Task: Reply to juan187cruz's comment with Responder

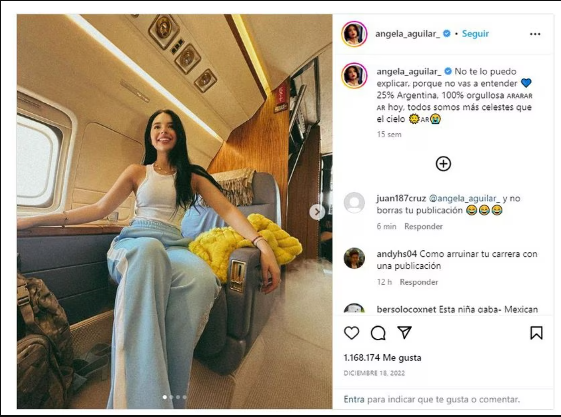Action: 424,226
